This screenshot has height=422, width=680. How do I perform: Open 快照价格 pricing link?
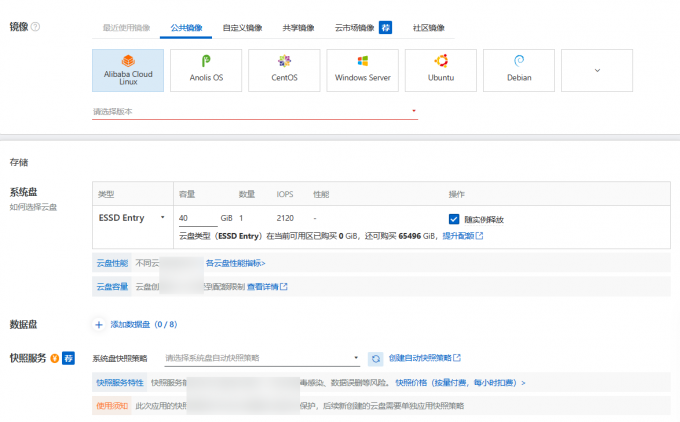(460, 383)
